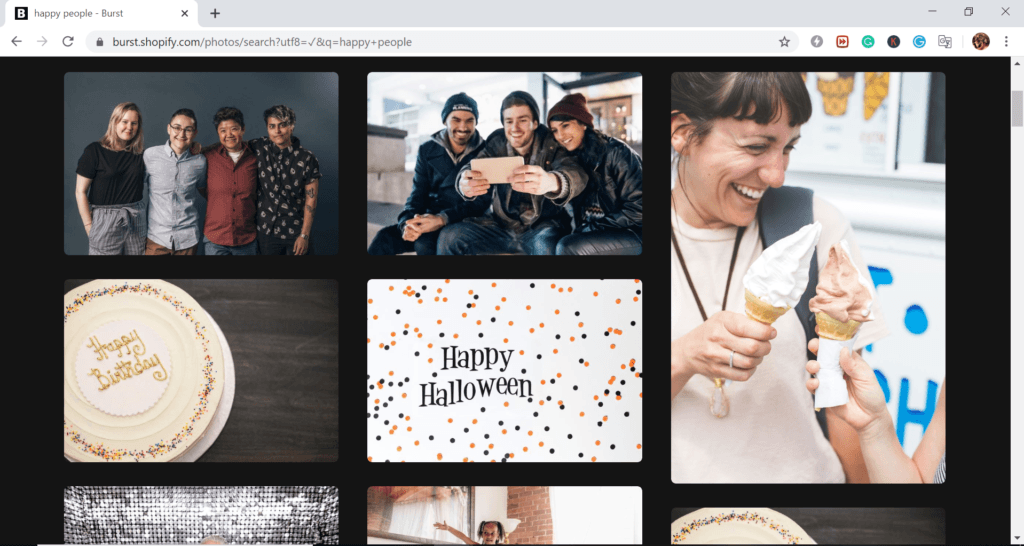Click the browser back arrow
1024x546 pixels.
click(x=16, y=42)
